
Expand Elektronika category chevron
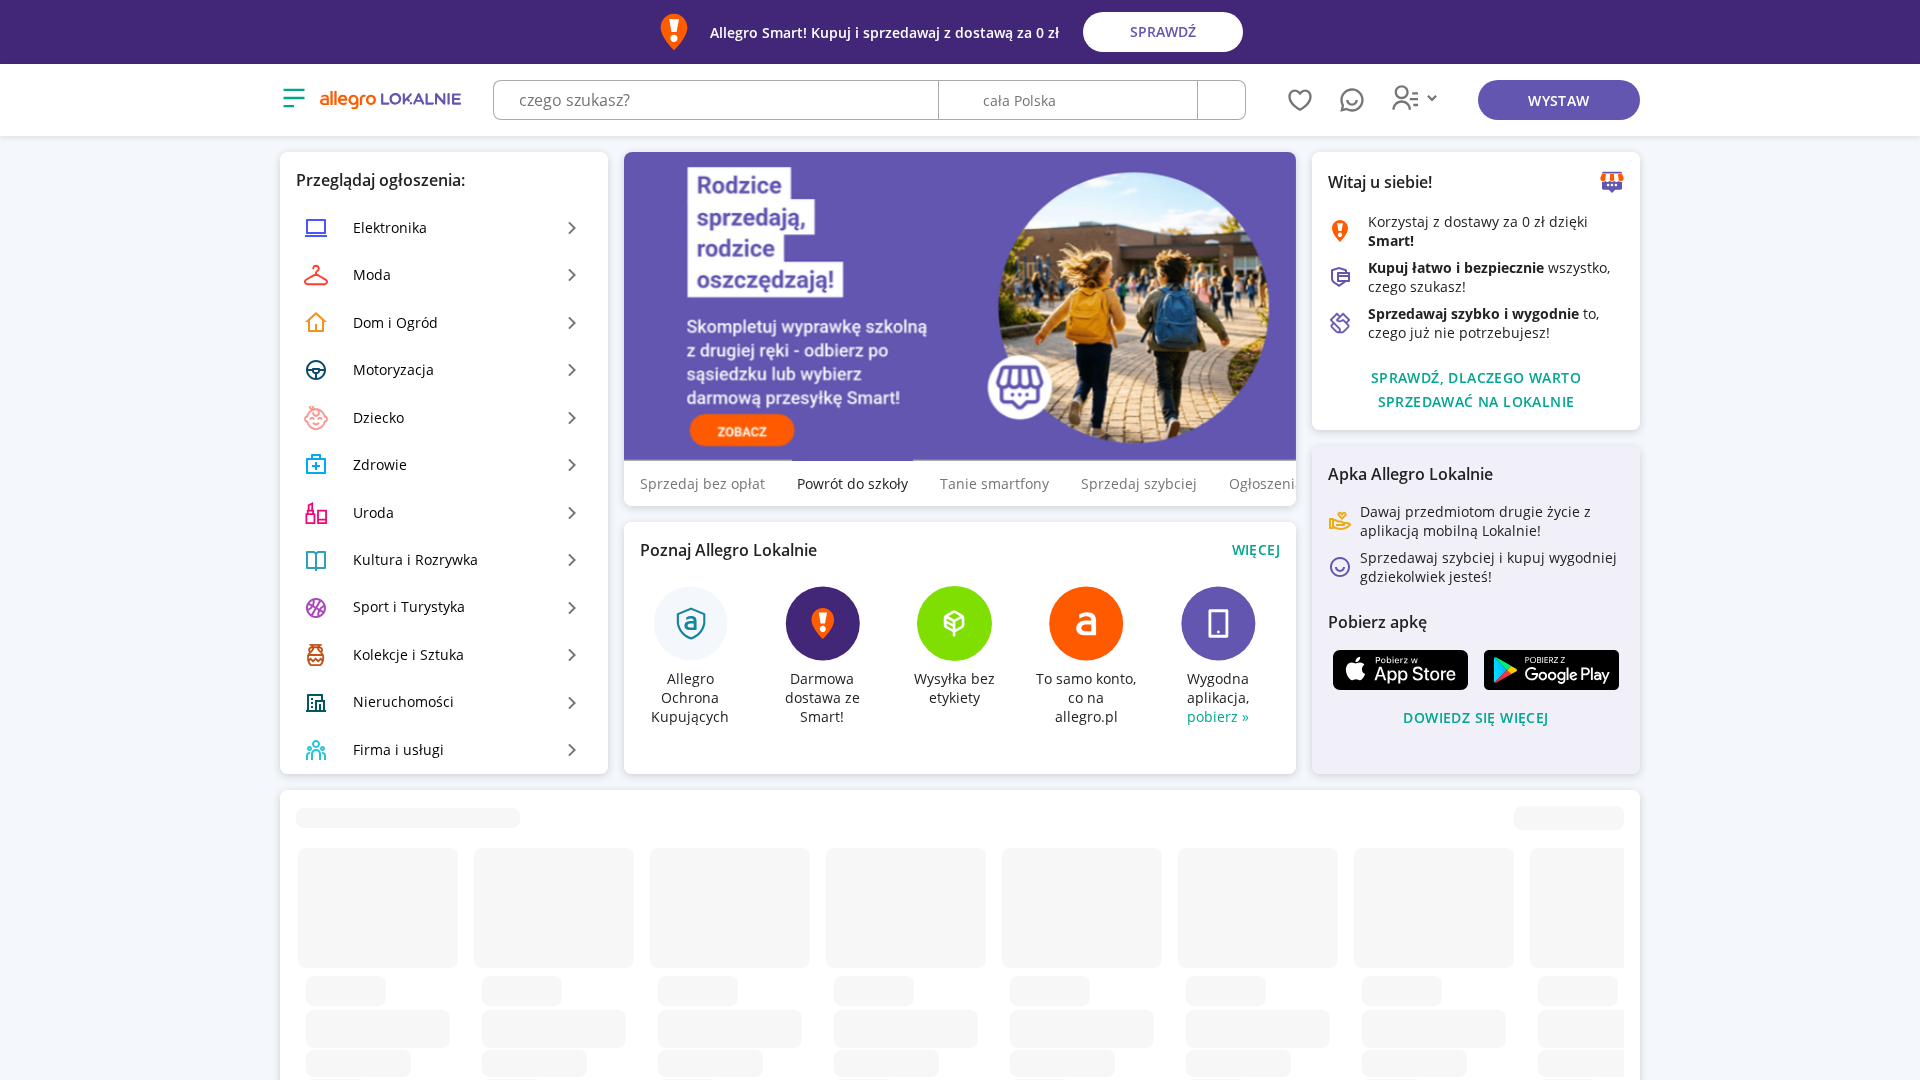(572, 228)
